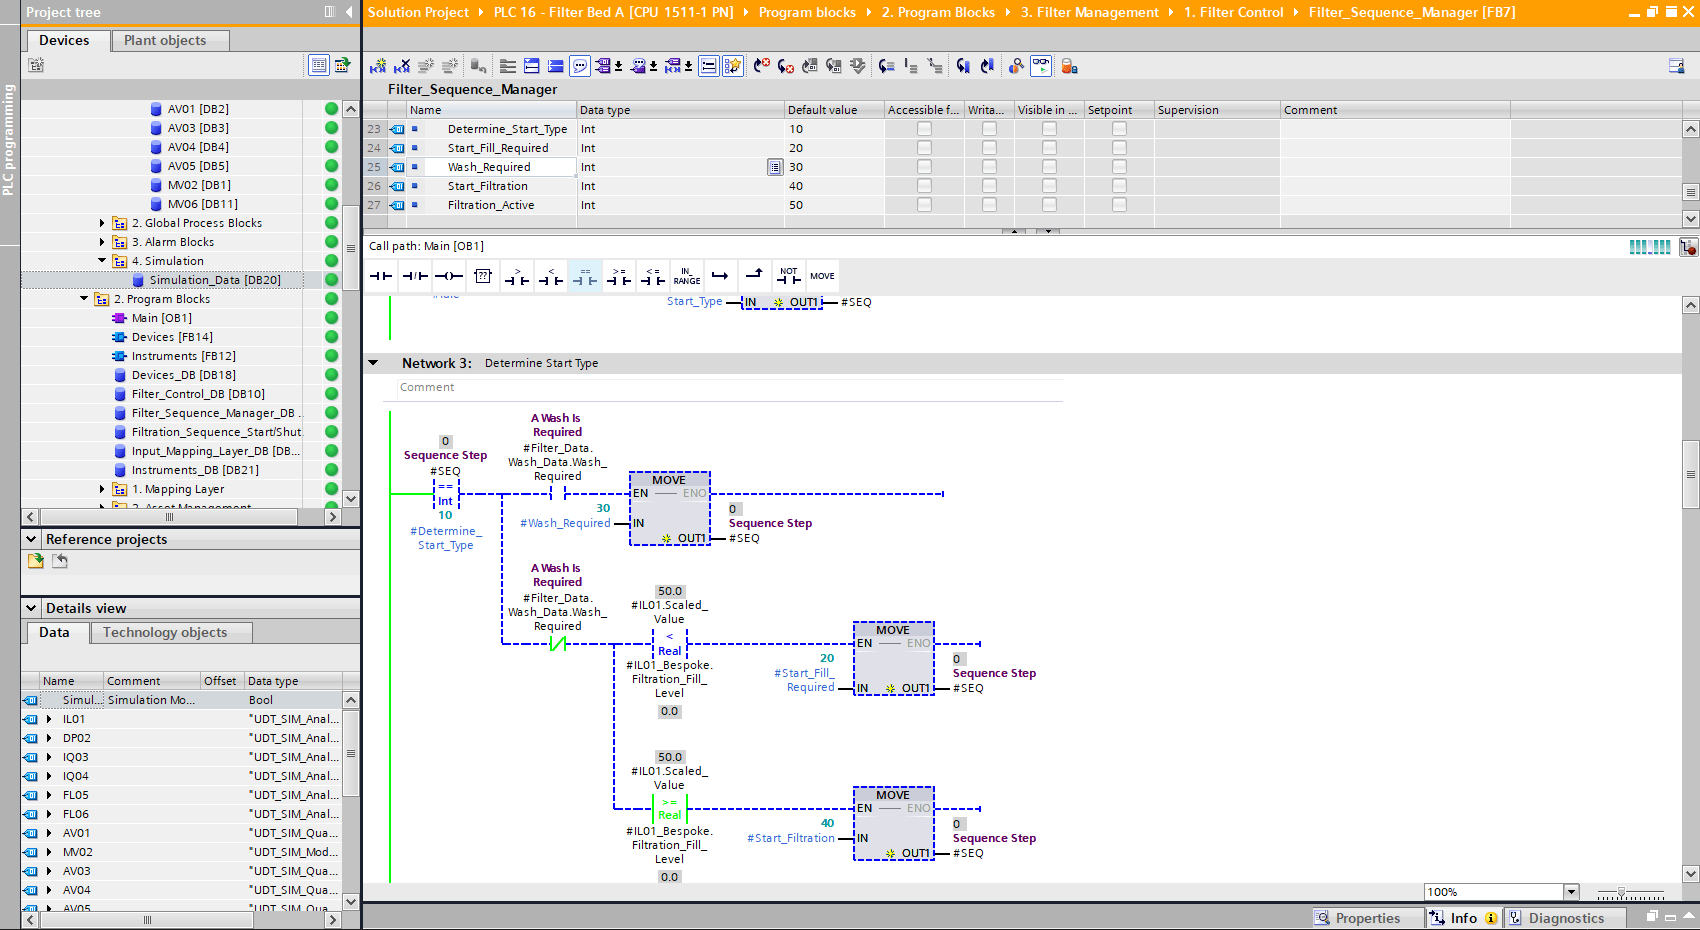Toggle Accessible checkbox for Wash_Required row

click(x=924, y=167)
